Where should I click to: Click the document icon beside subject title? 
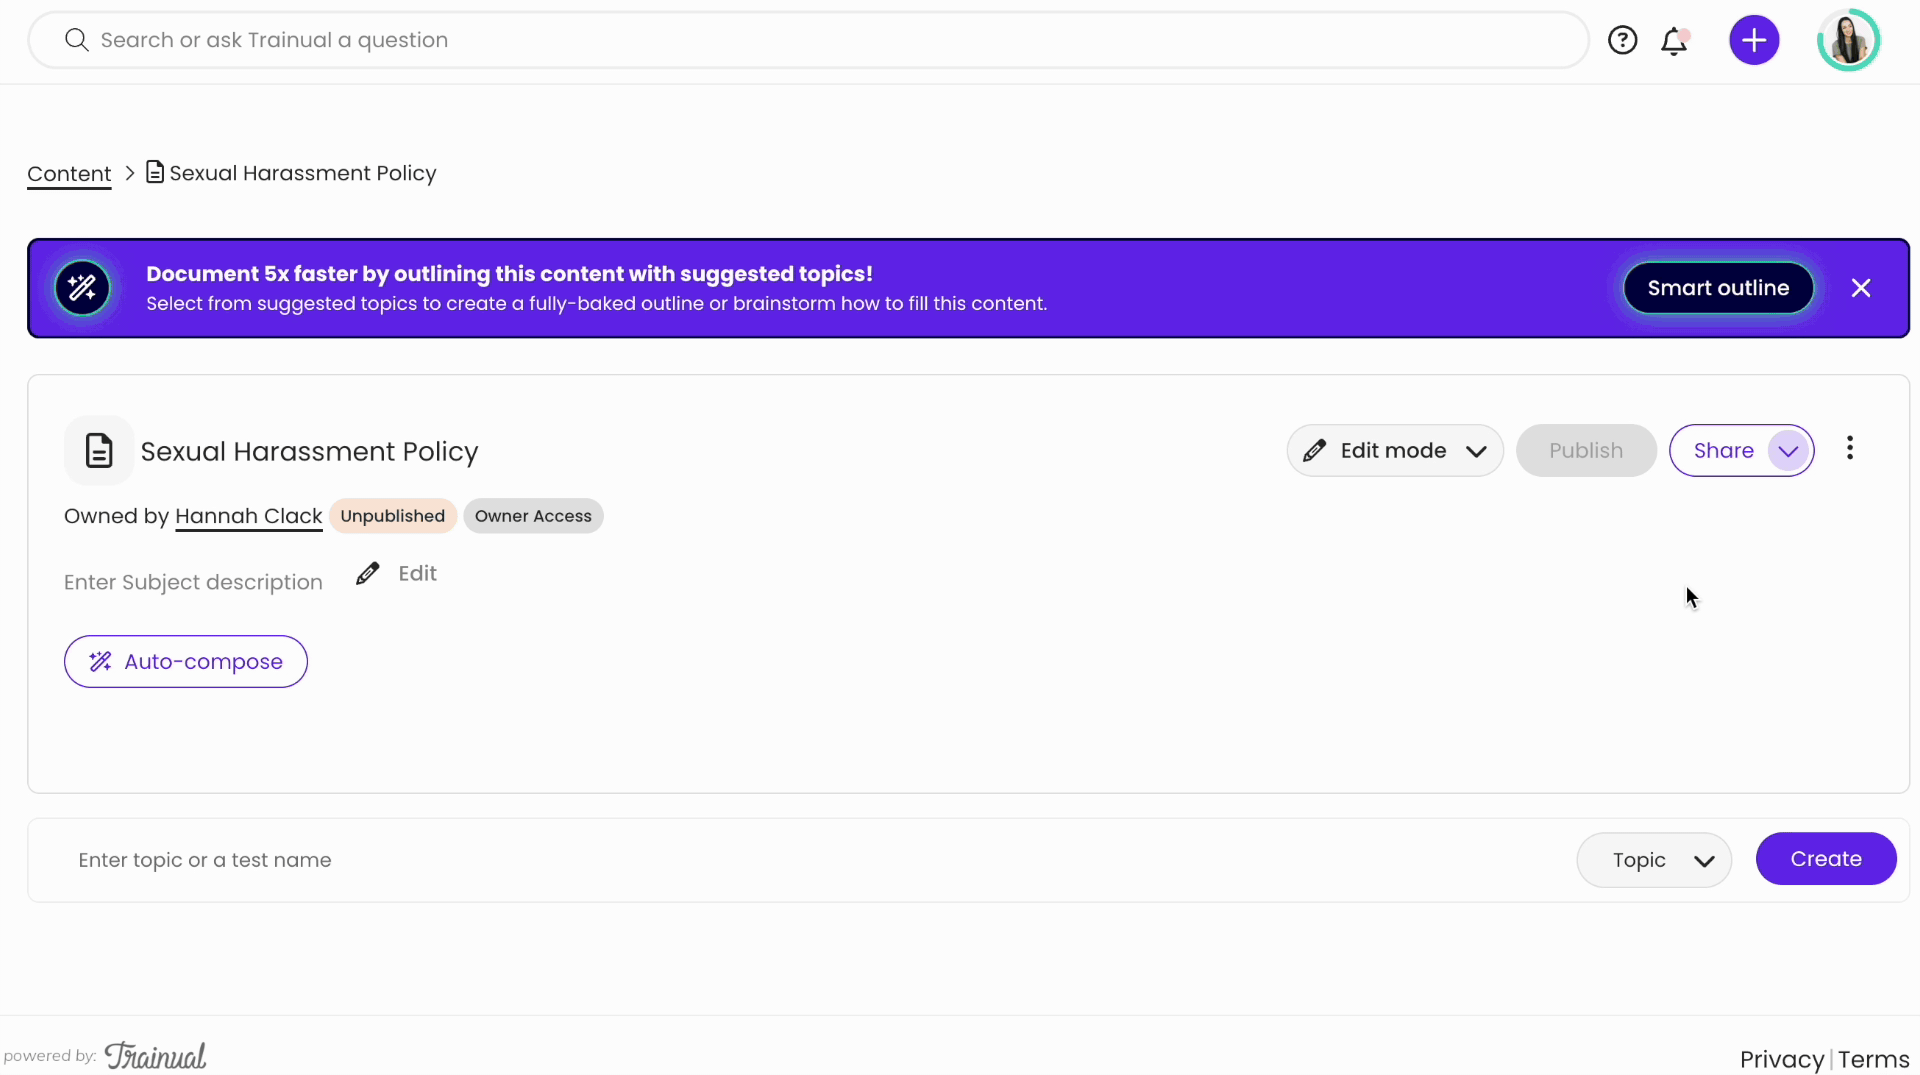pyautogui.click(x=99, y=451)
